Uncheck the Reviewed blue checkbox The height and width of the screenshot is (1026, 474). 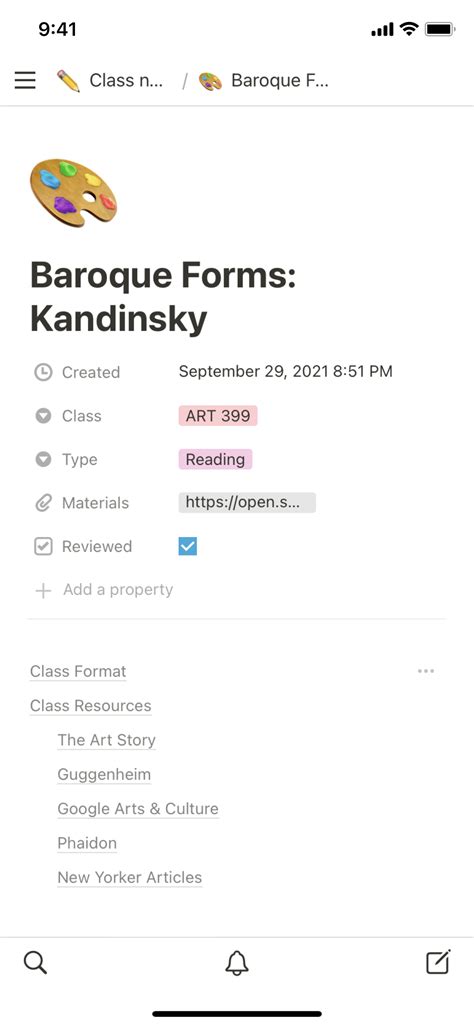click(x=188, y=546)
